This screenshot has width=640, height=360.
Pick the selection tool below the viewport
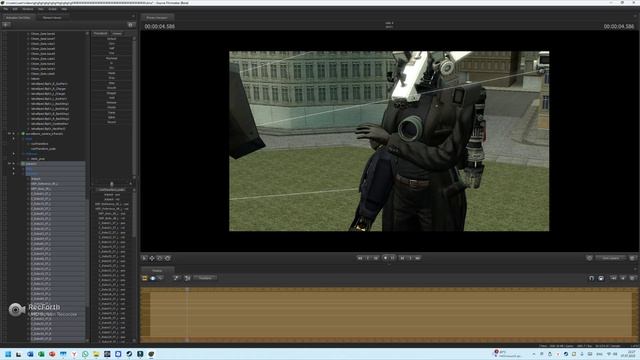pyautogui.click(x=144, y=258)
